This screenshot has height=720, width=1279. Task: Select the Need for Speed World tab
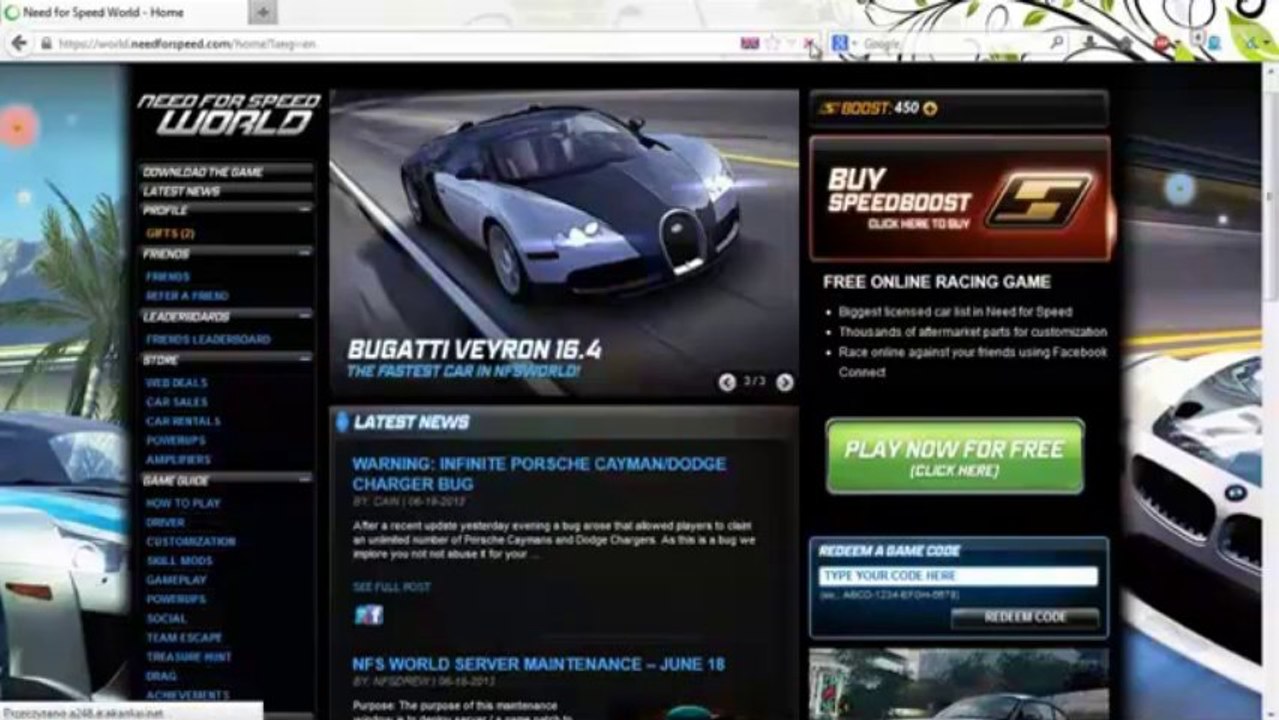(x=123, y=12)
